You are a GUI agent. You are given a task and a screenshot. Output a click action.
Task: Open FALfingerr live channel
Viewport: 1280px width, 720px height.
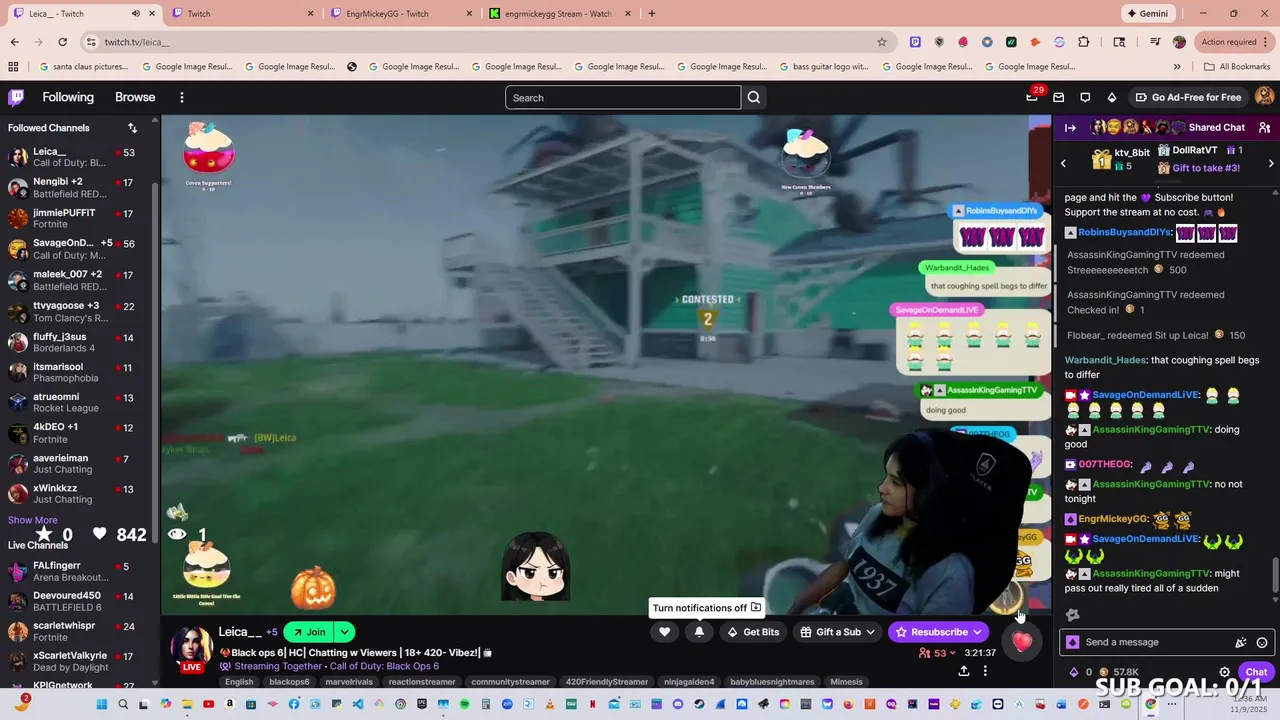78,572
